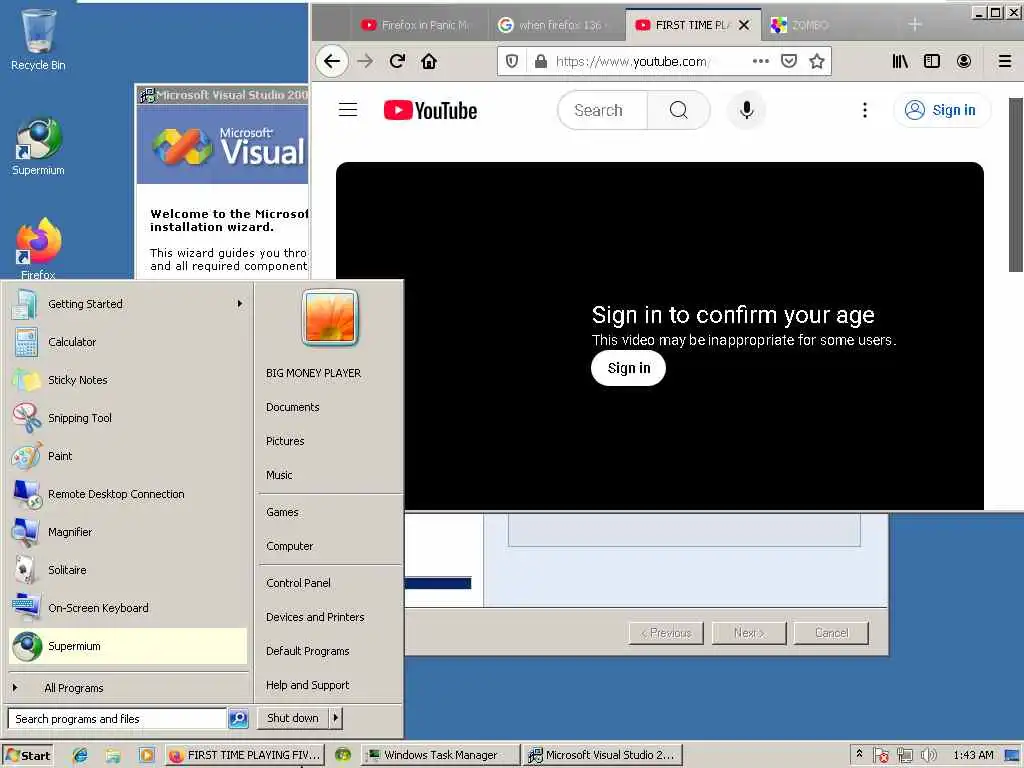Open Remote Desktop Connection

point(128,494)
